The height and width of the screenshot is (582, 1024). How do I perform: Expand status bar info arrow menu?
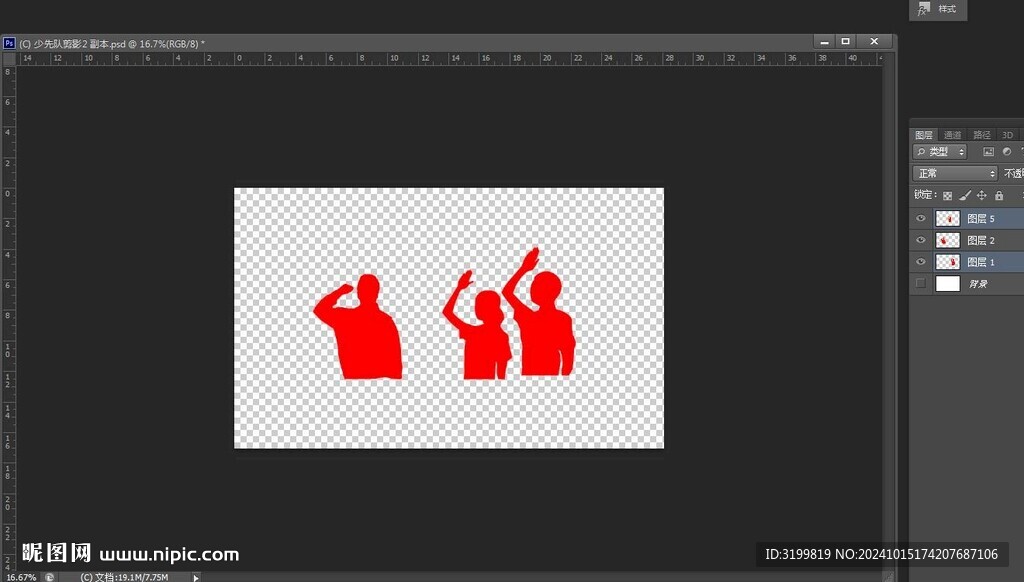point(195,577)
